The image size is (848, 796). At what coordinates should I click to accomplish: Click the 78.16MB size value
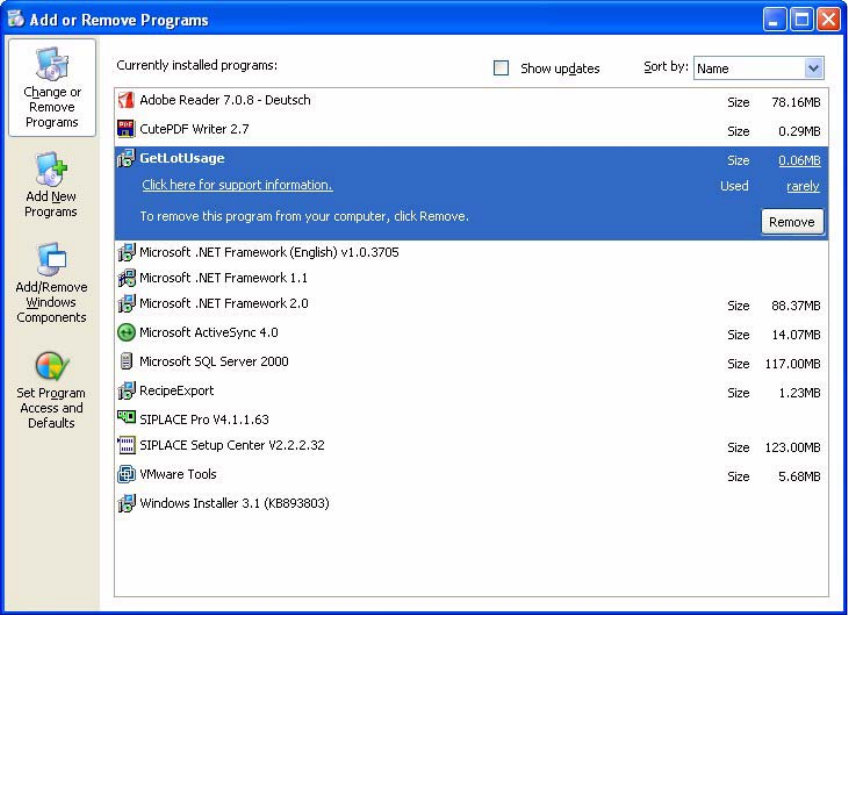(x=796, y=102)
